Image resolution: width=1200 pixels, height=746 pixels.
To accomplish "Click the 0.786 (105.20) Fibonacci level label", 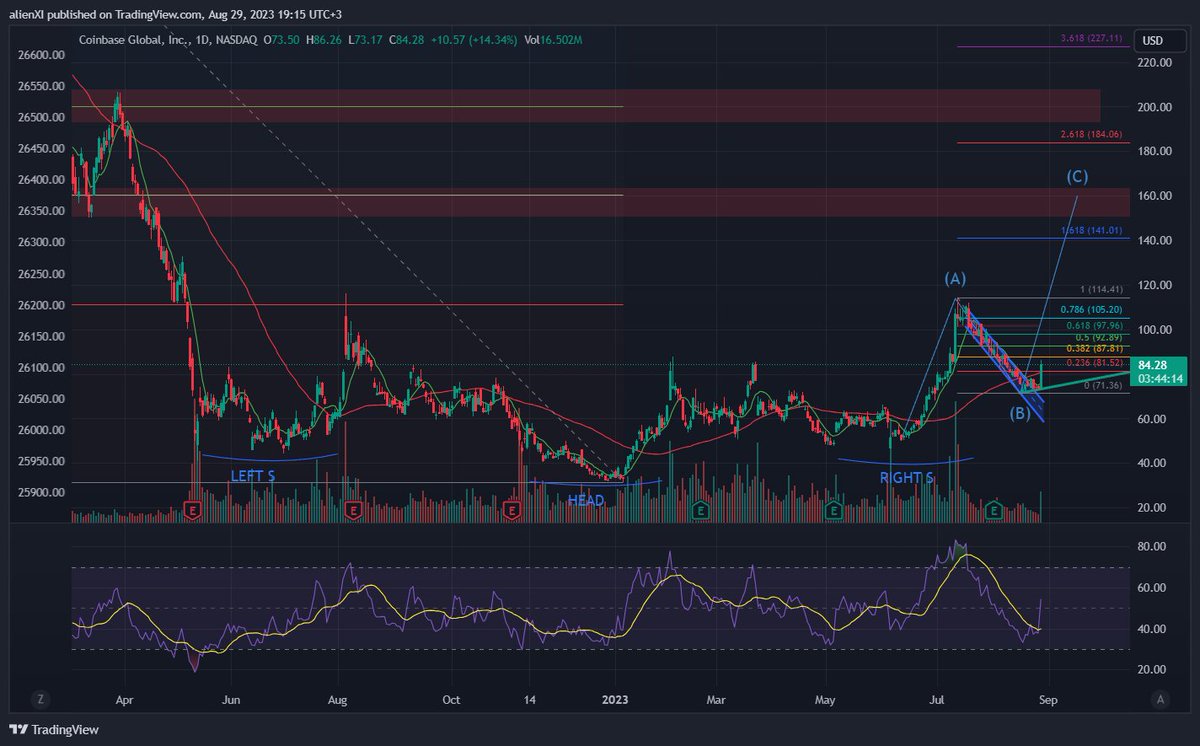I will 1092,310.
